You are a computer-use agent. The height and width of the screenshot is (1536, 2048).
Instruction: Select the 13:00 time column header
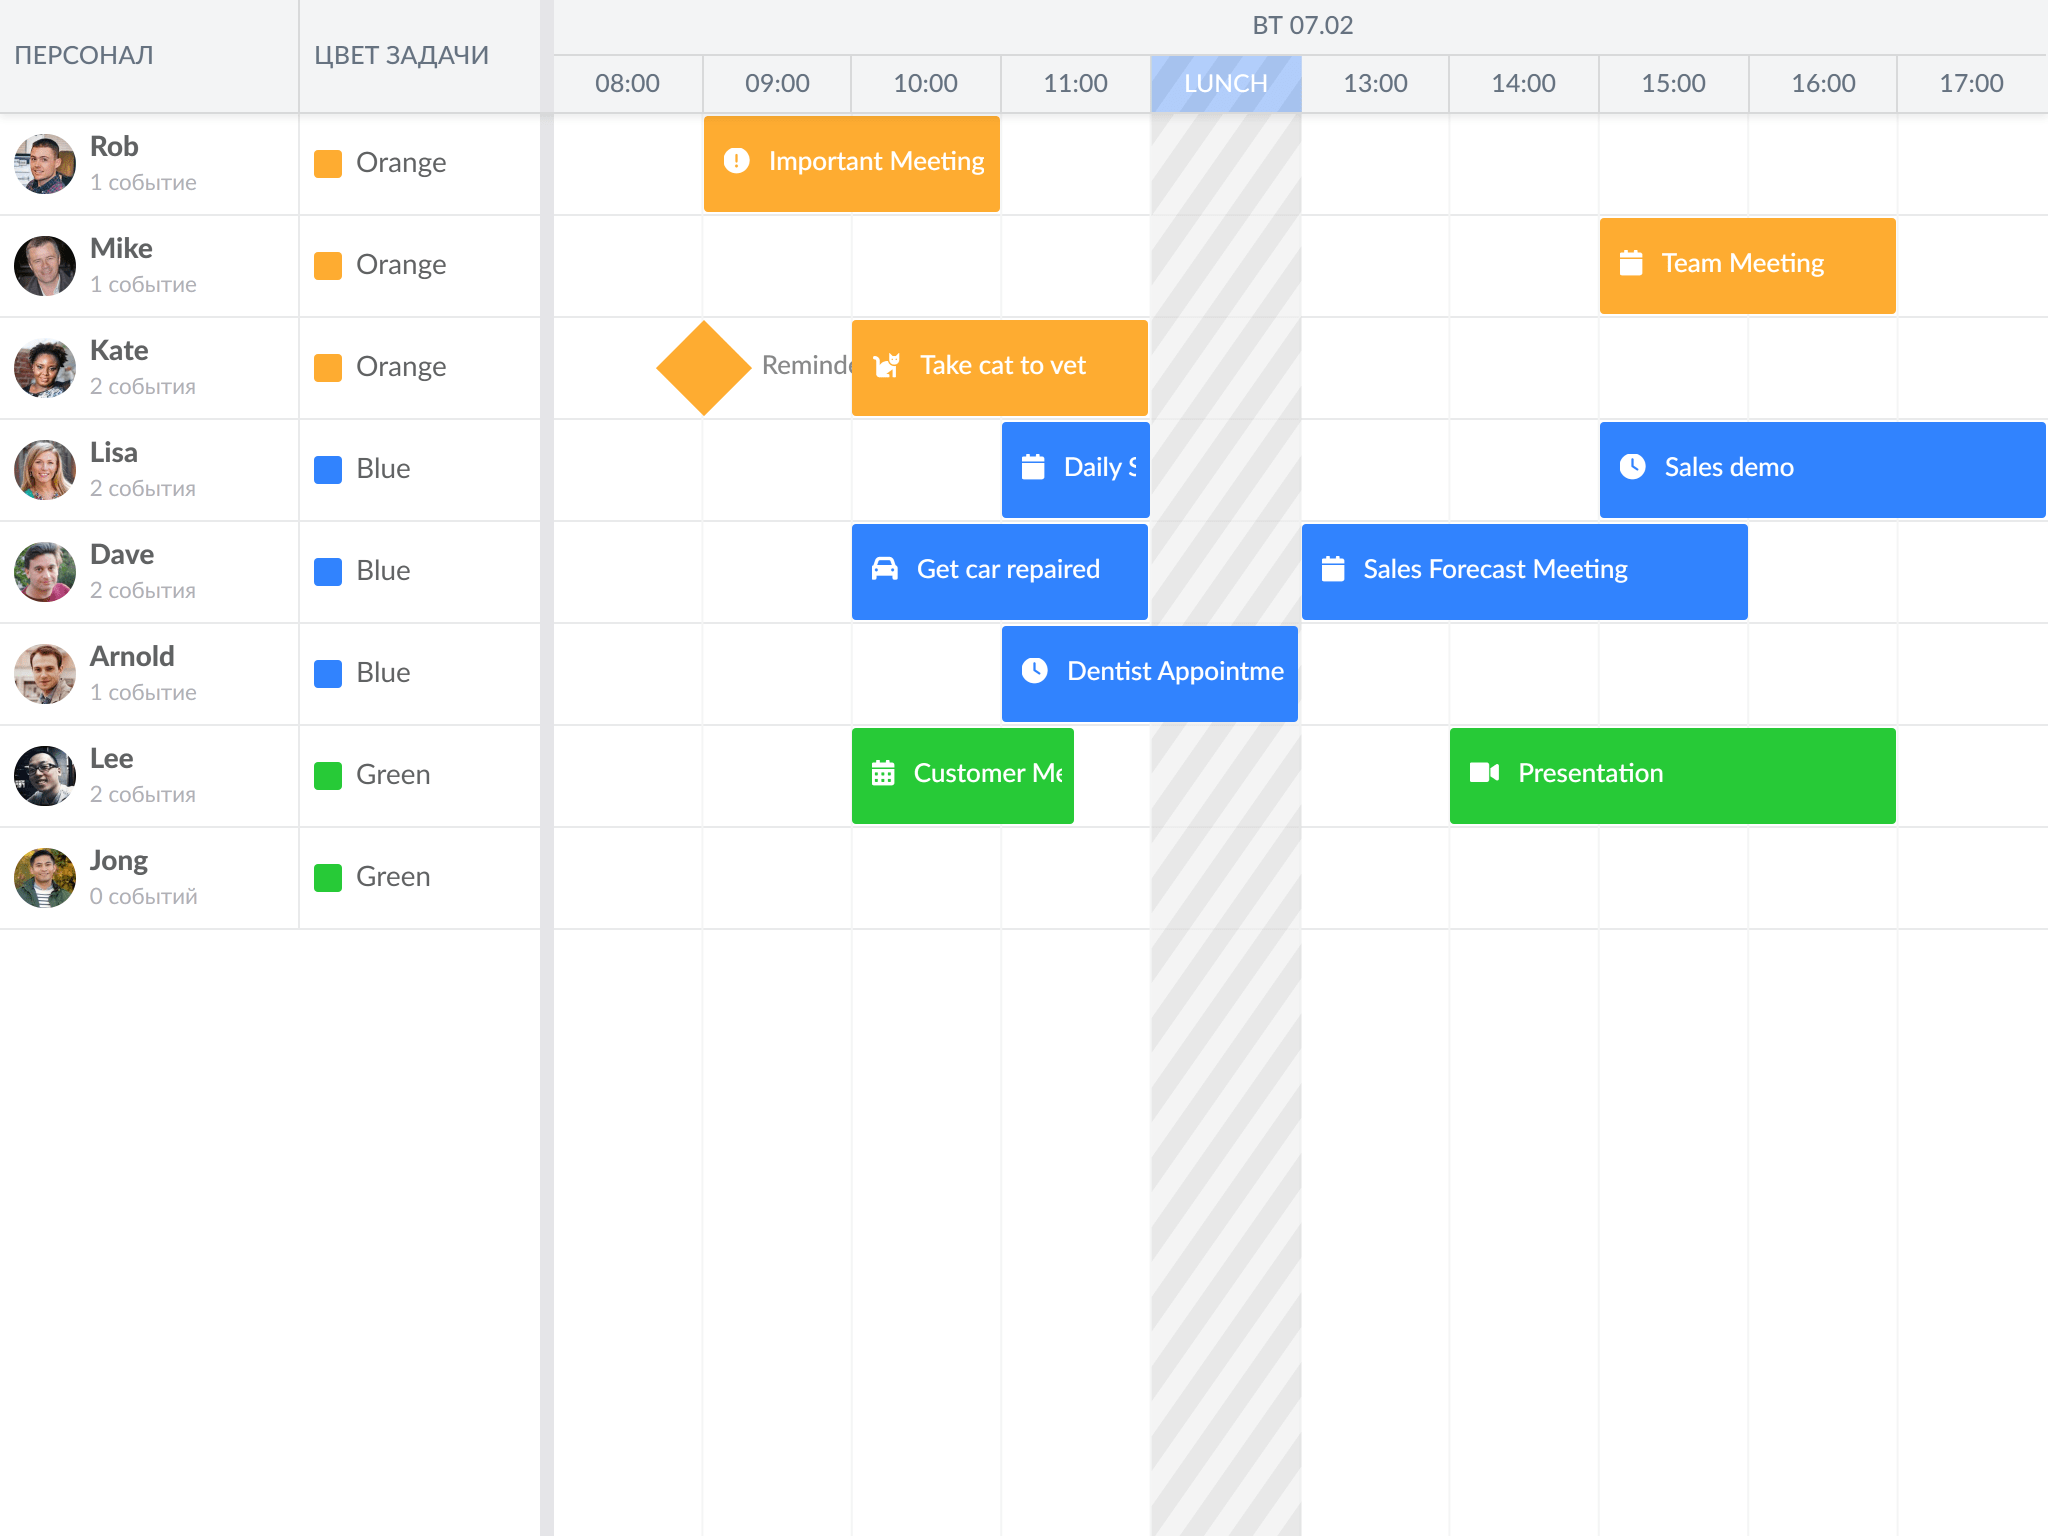pyautogui.click(x=1375, y=83)
